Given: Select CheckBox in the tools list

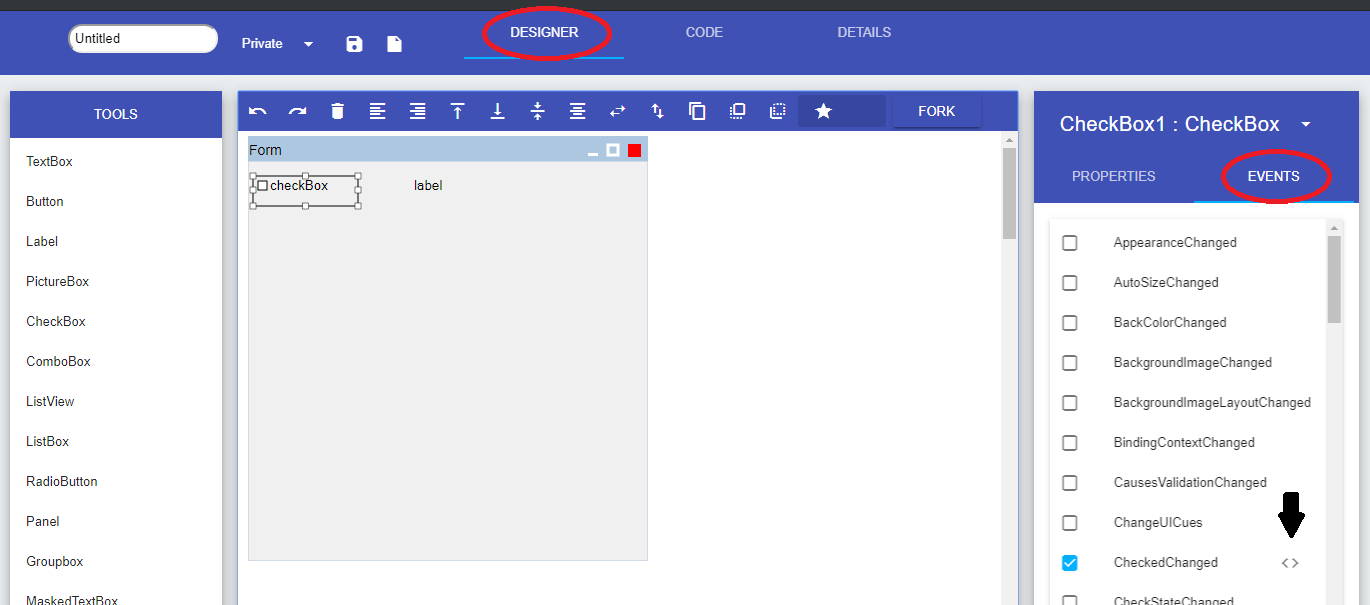Looking at the screenshot, I should point(56,322).
